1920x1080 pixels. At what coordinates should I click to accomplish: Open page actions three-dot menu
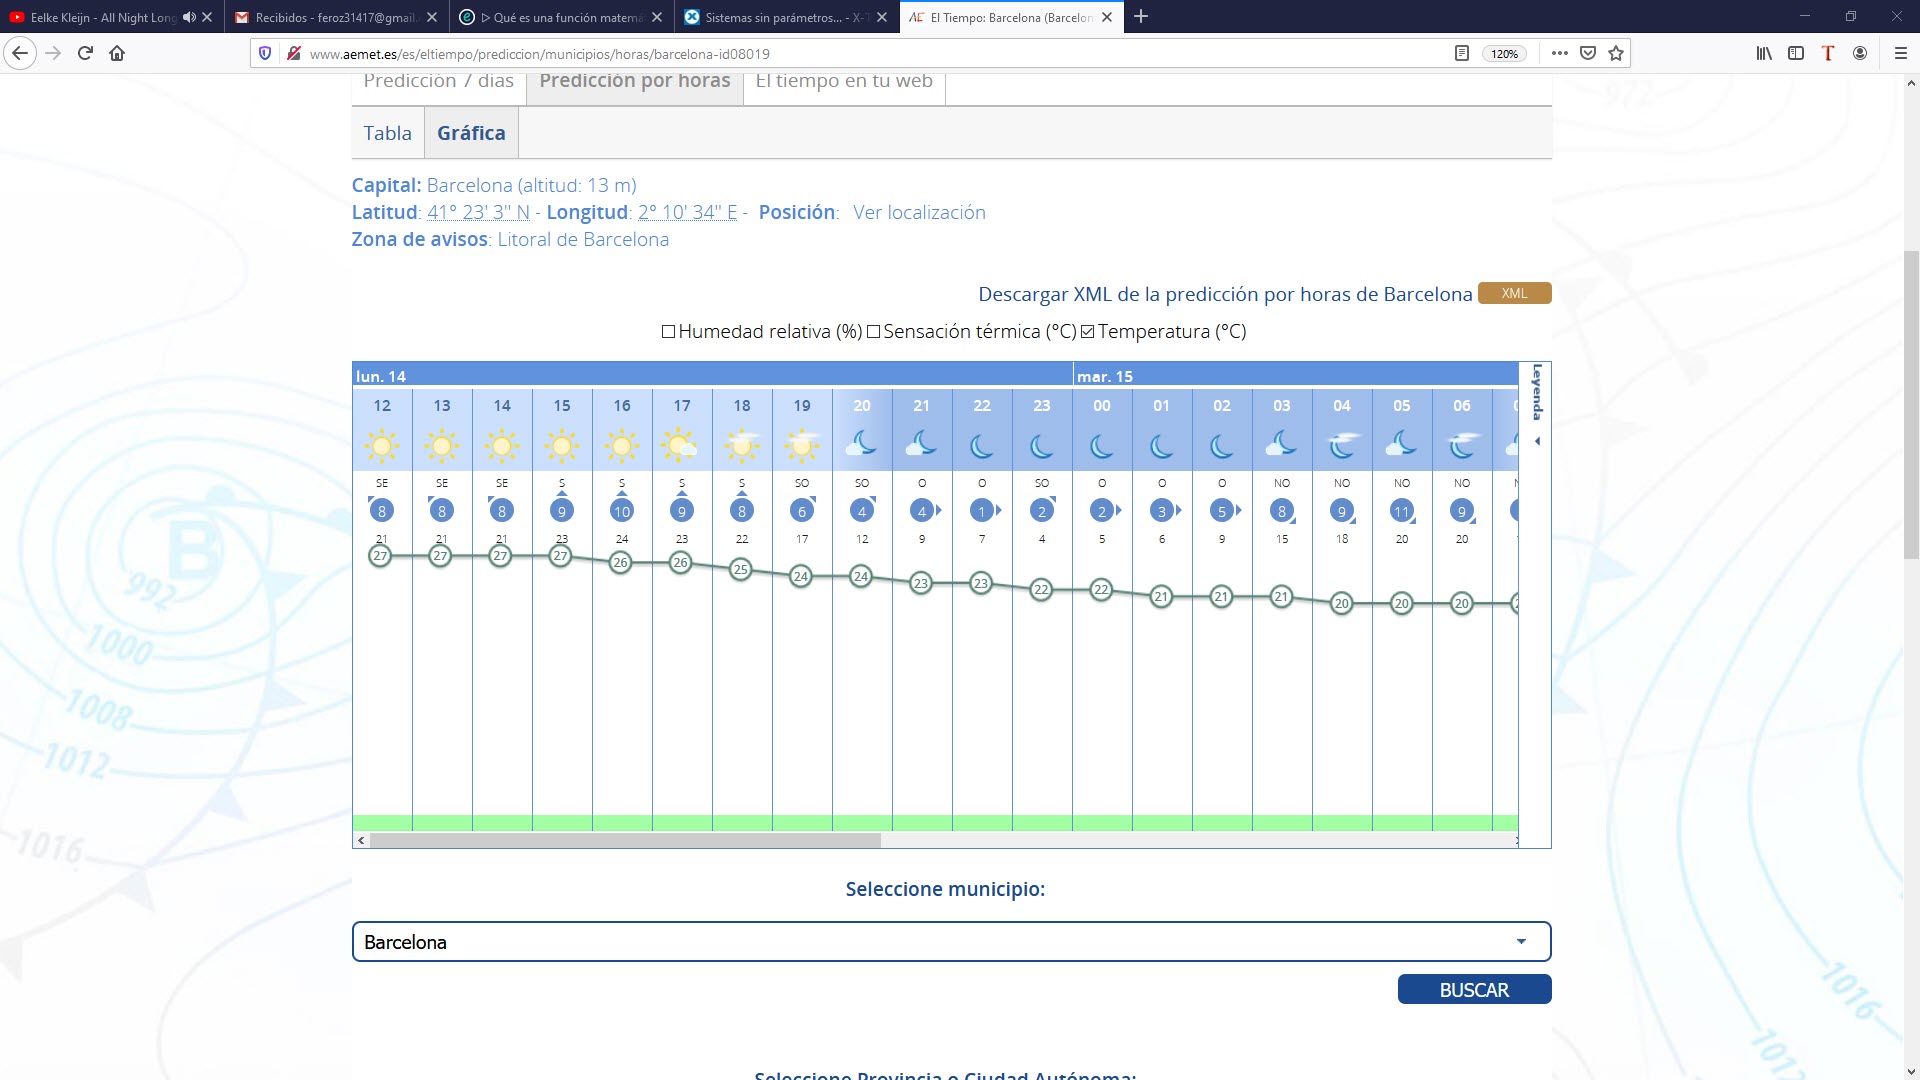click(1559, 54)
